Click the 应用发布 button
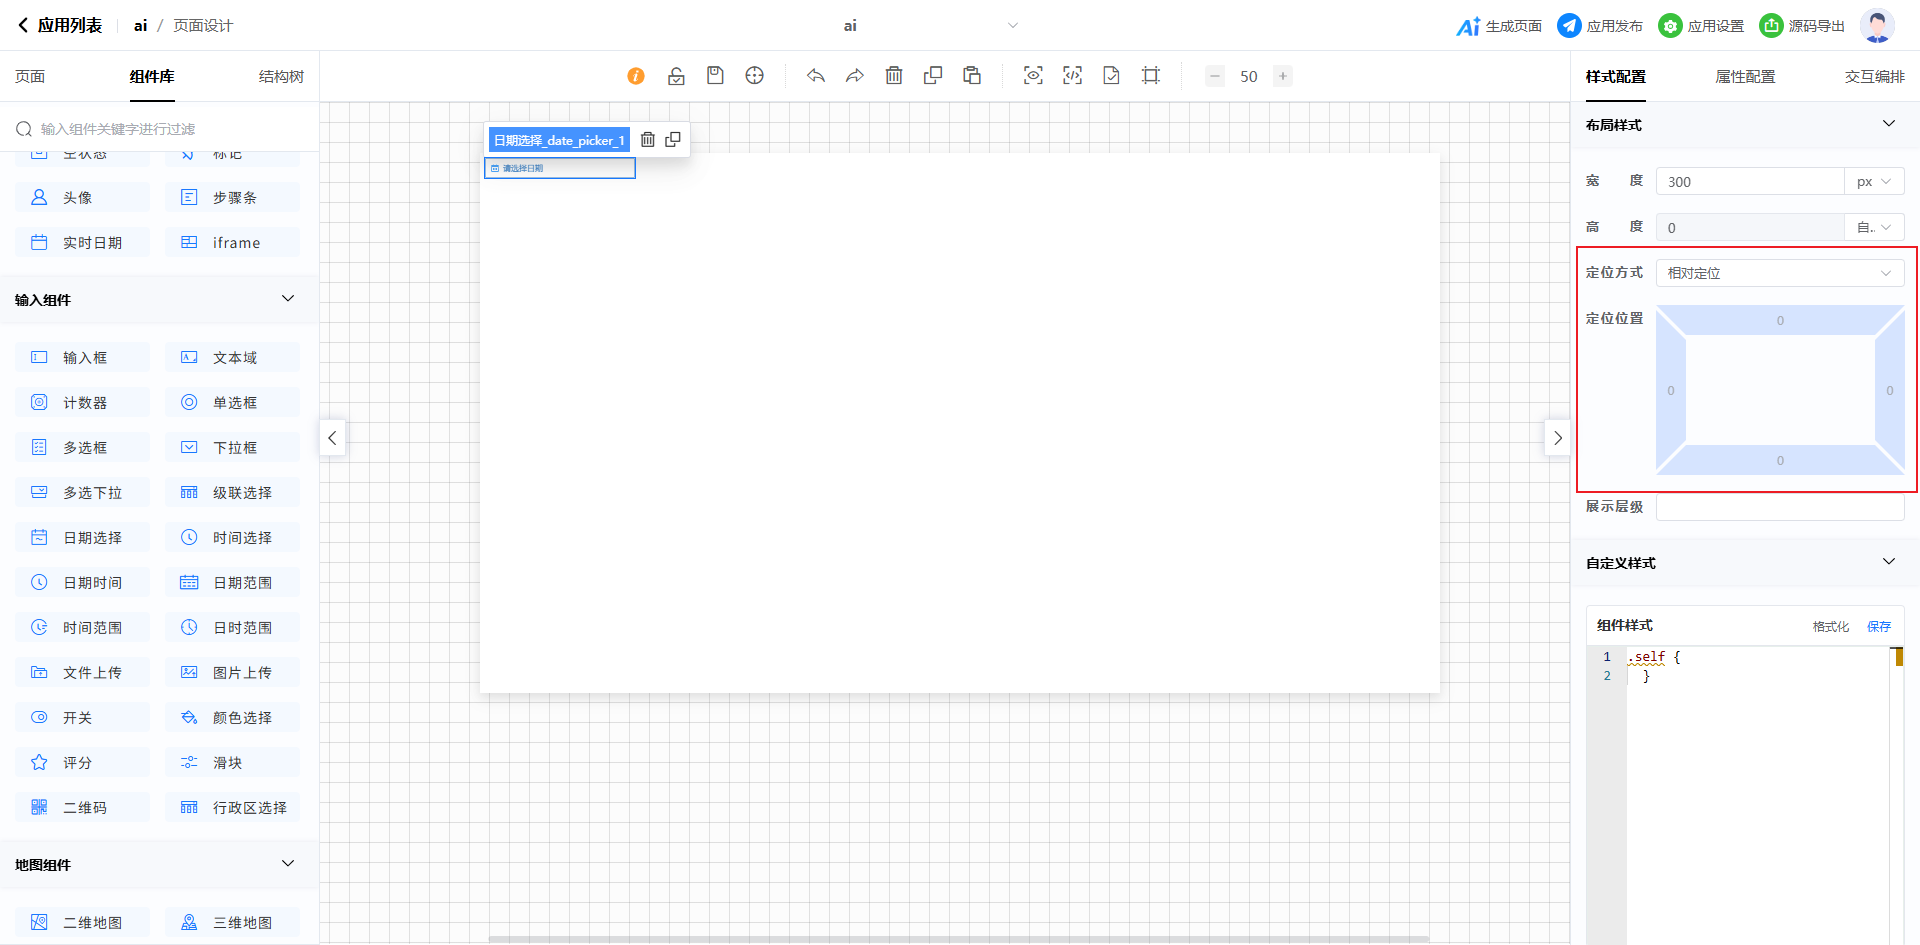The image size is (1920, 945). click(1600, 26)
